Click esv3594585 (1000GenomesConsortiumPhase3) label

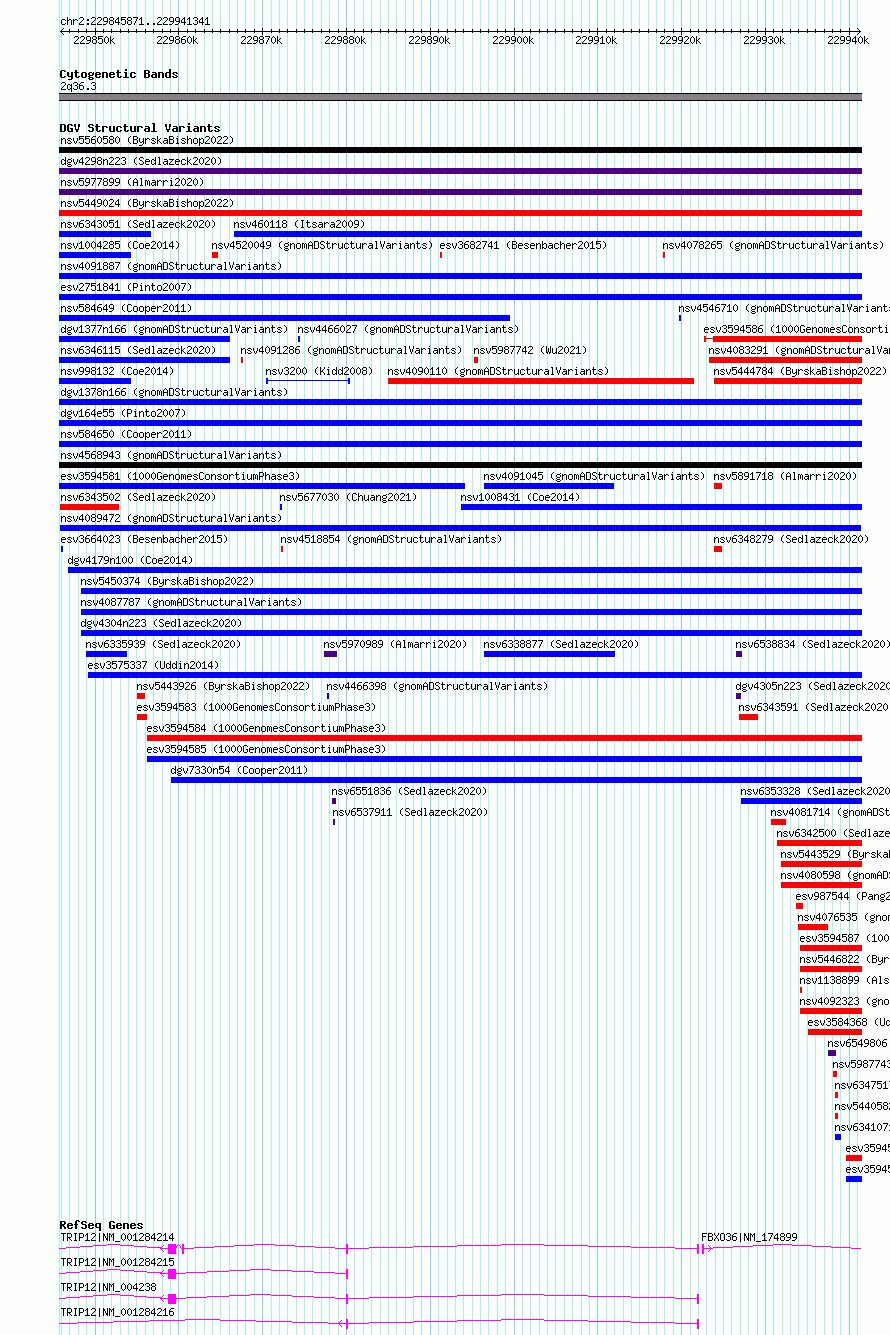(266, 749)
